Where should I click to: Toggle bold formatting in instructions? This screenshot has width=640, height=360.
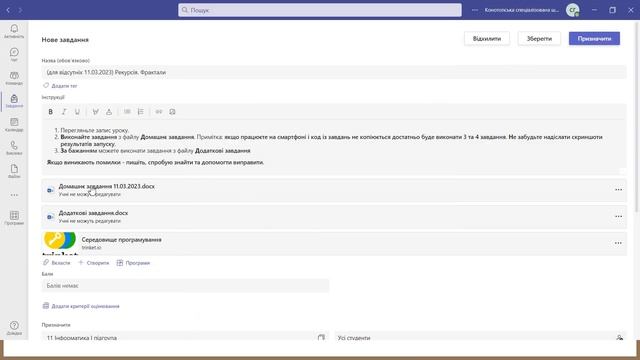coord(51,111)
